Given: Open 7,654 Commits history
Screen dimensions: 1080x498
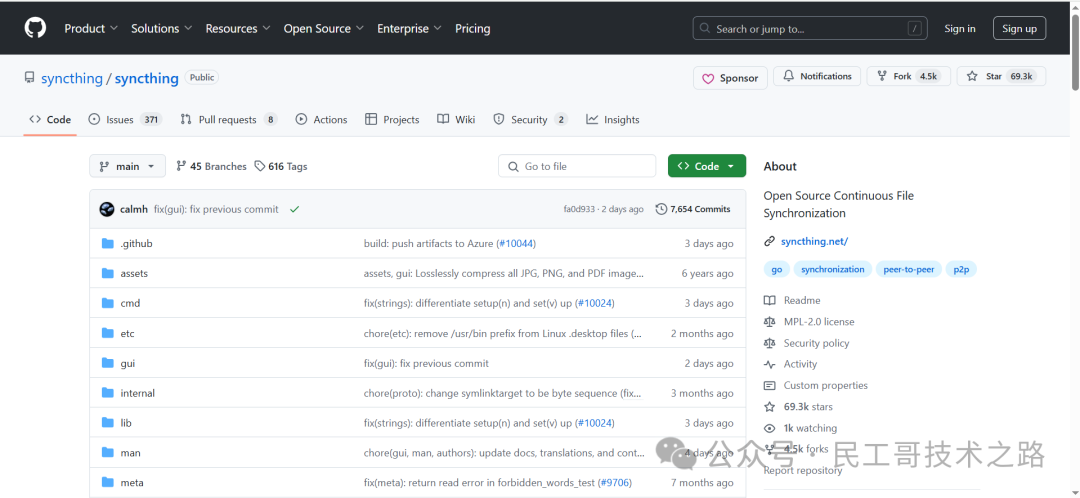Looking at the screenshot, I should coord(693,209).
